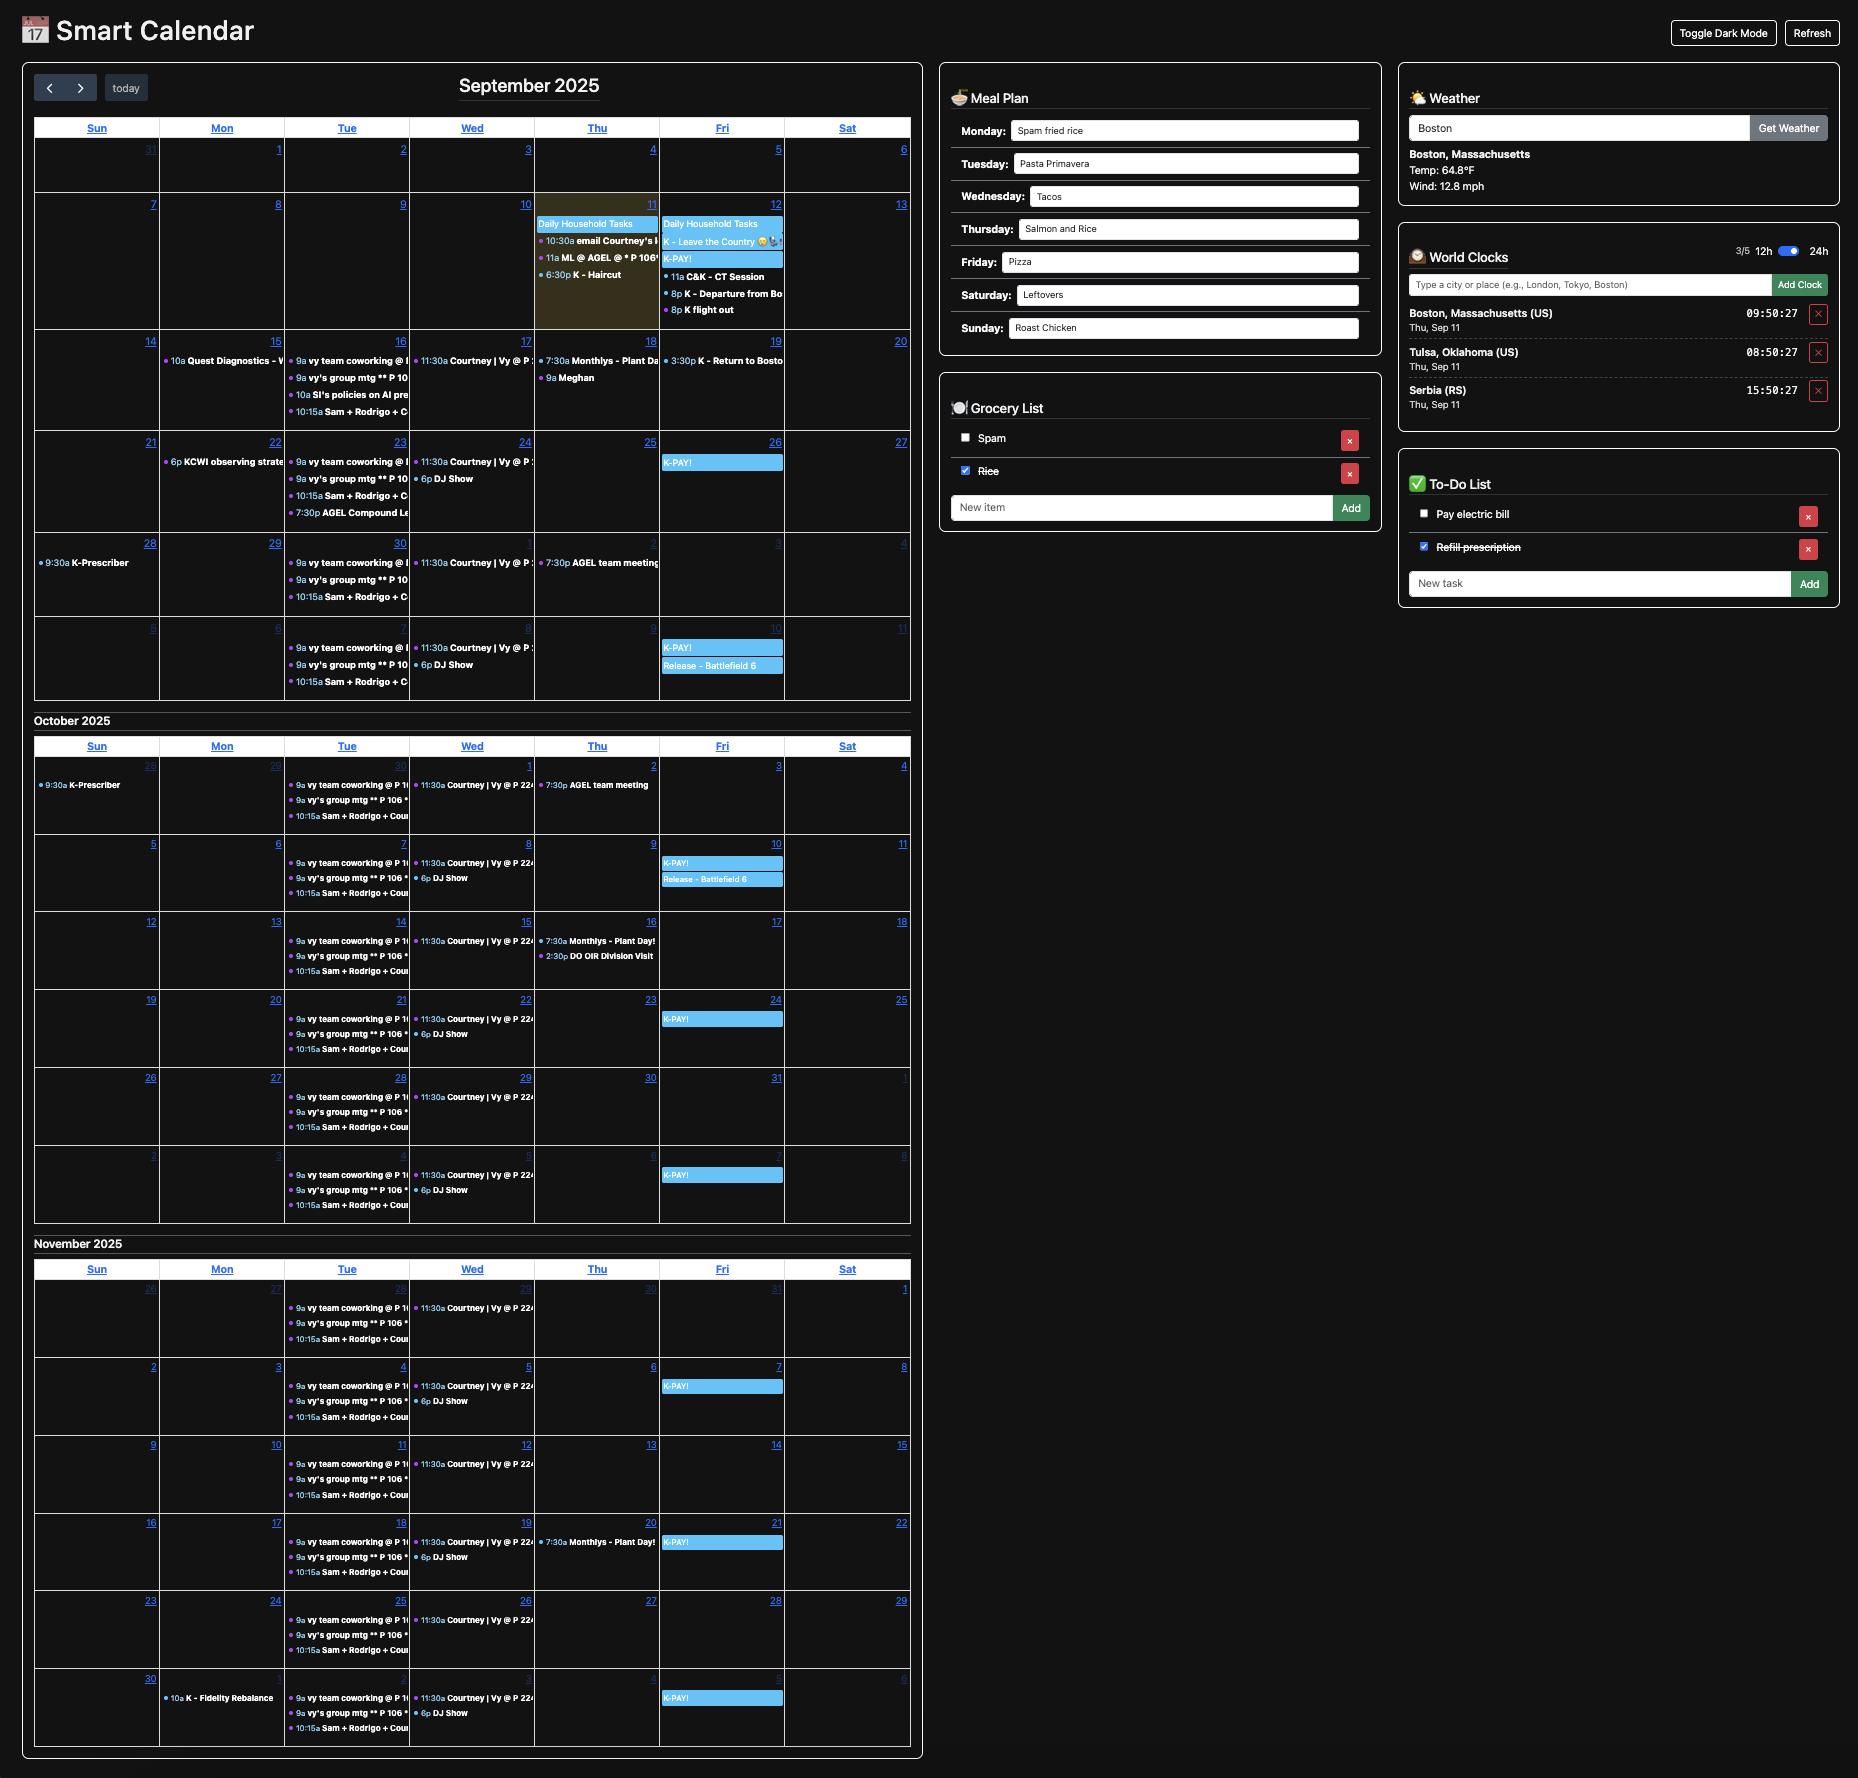
Task: Go to next month with right chevron
Action: tap(81, 88)
